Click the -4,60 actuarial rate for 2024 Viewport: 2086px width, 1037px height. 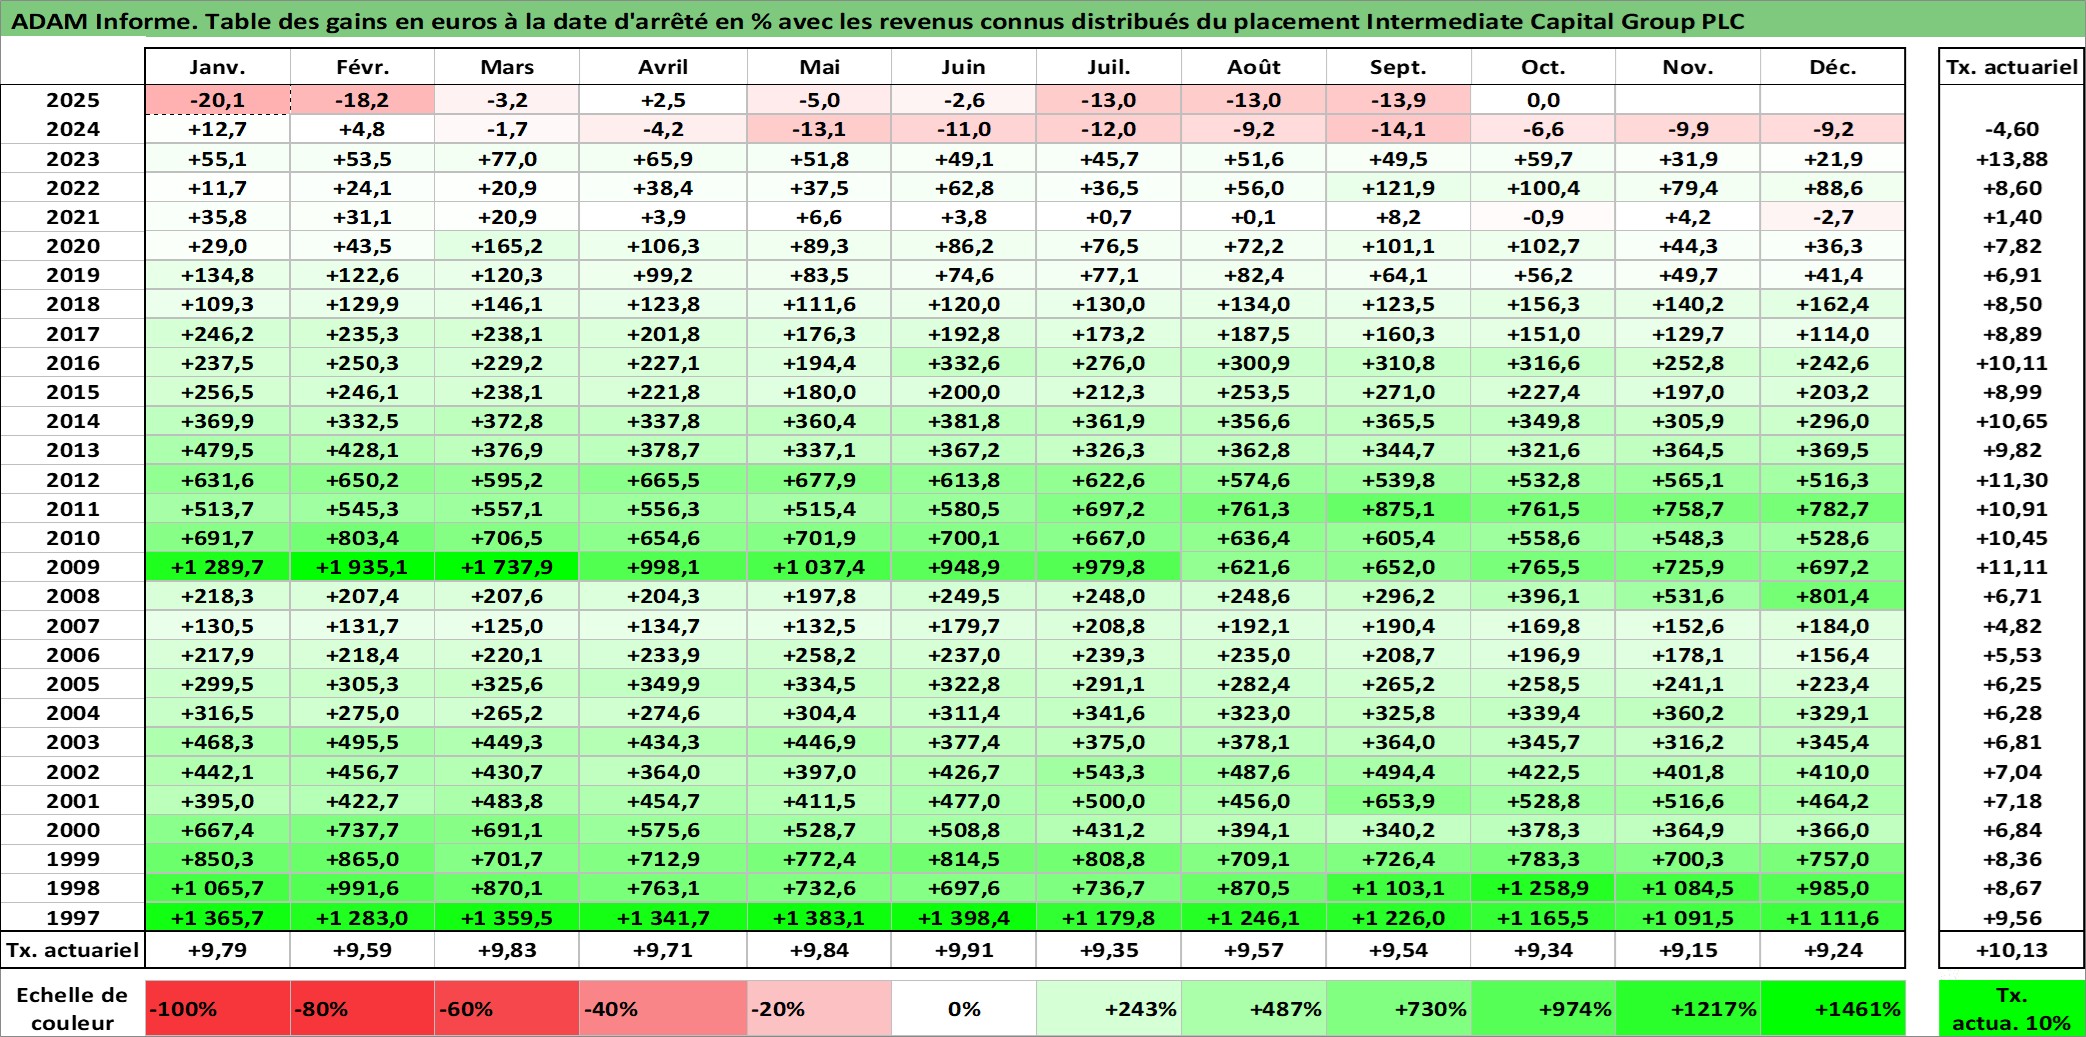point(2011,129)
